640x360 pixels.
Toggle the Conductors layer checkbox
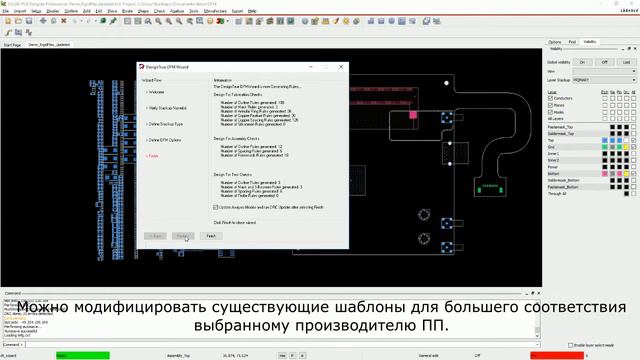[550, 98]
